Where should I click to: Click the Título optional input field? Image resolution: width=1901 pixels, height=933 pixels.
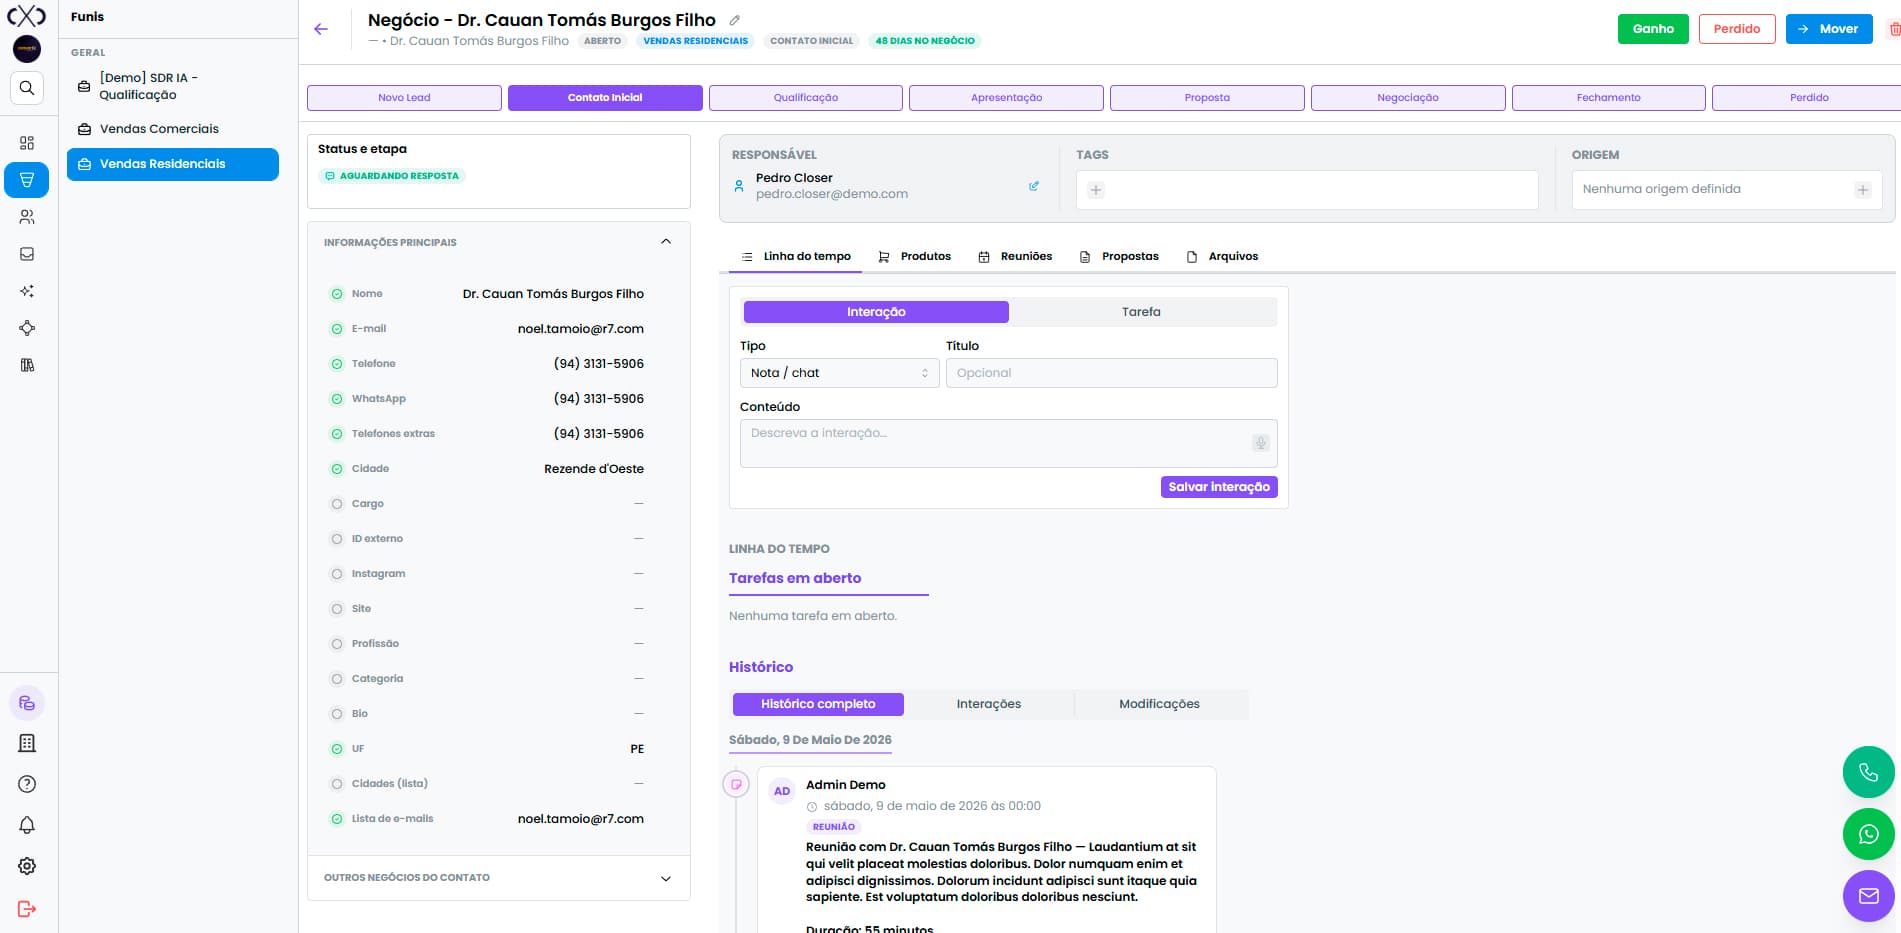(1112, 373)
